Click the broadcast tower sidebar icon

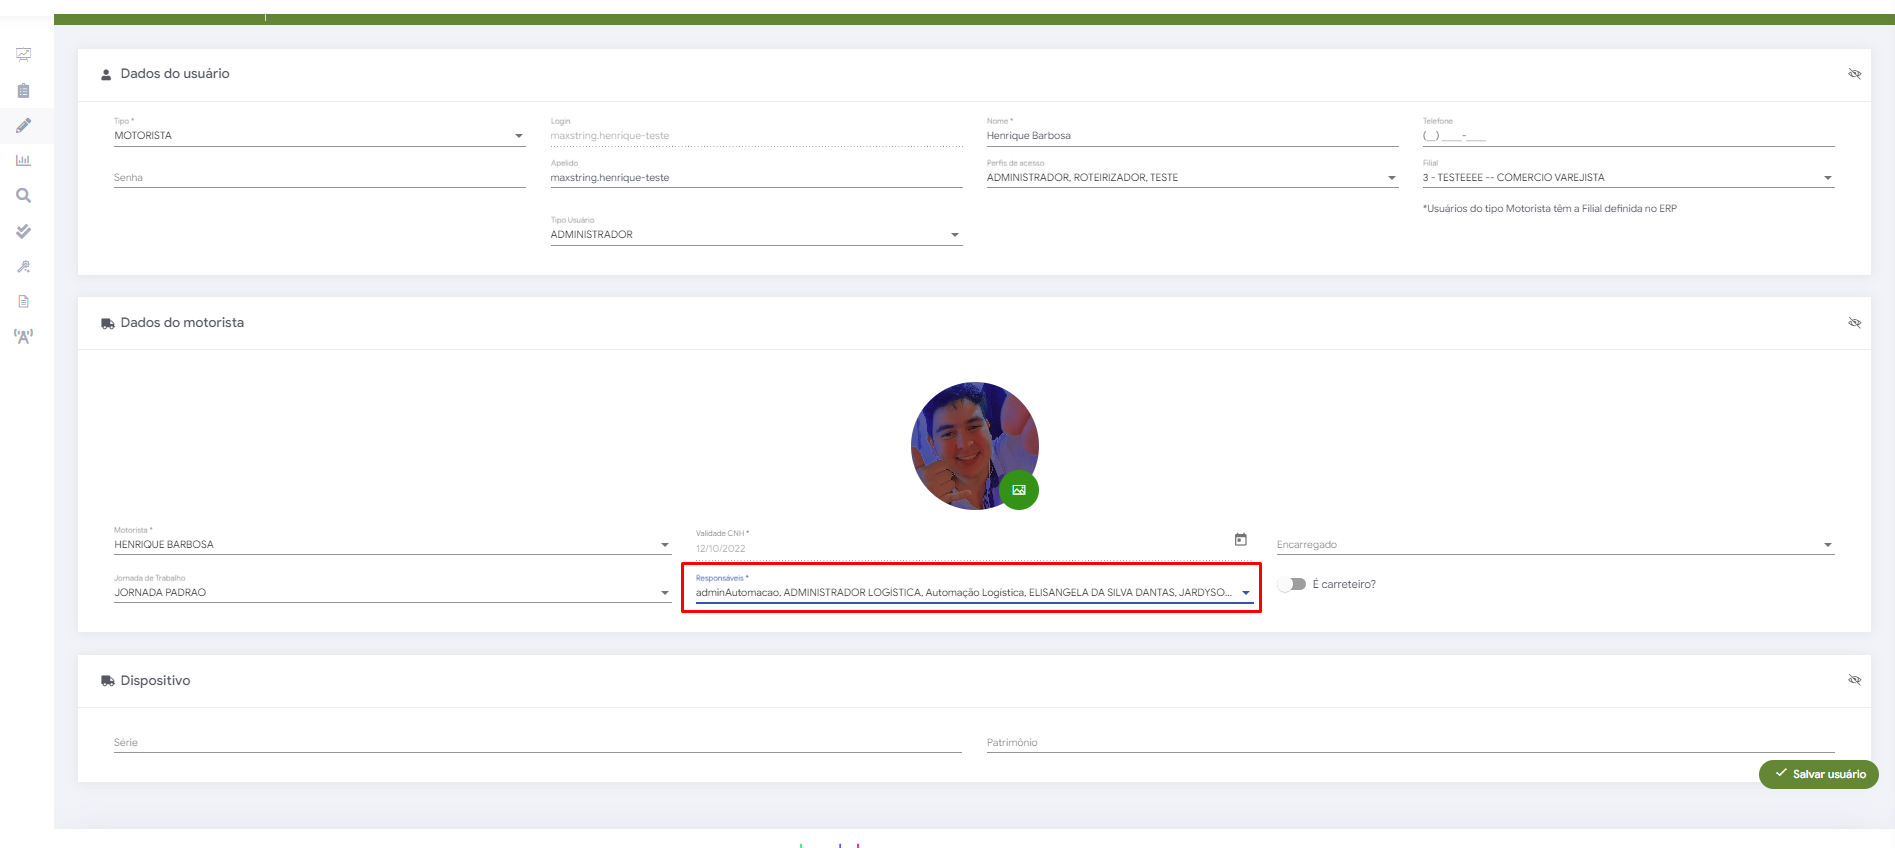pyautogui.click(x=23, y=336)
